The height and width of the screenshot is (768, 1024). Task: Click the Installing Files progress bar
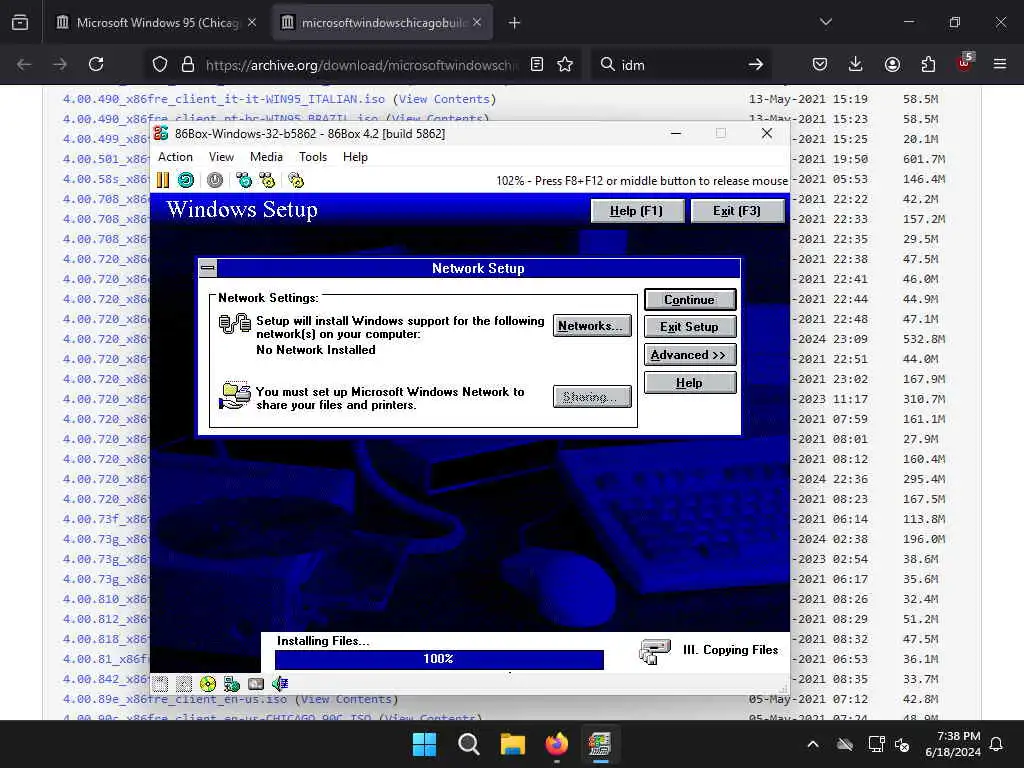pos(439,659)
